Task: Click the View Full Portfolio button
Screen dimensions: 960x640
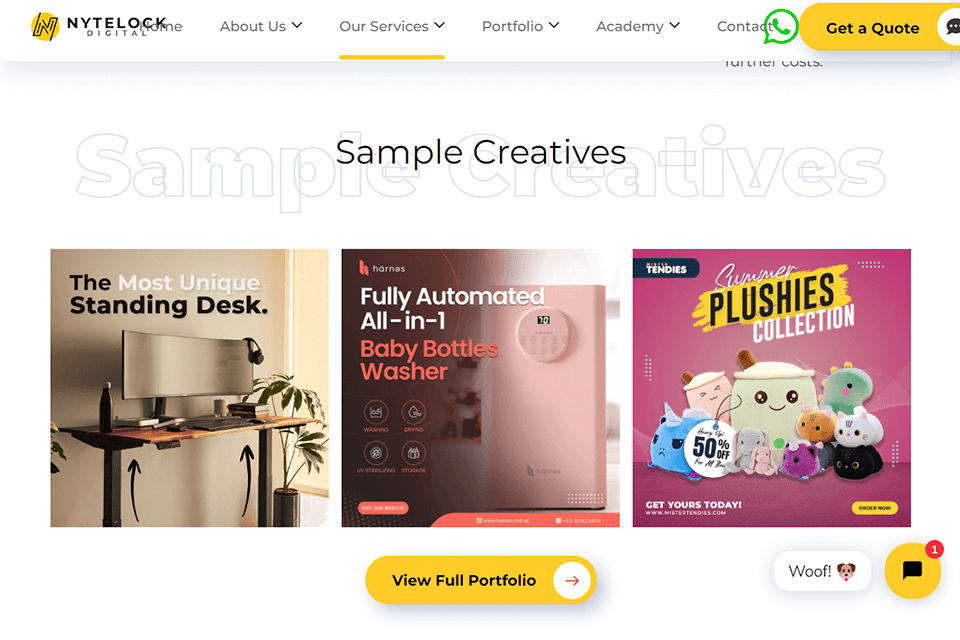Action: (x=481, y=580)
